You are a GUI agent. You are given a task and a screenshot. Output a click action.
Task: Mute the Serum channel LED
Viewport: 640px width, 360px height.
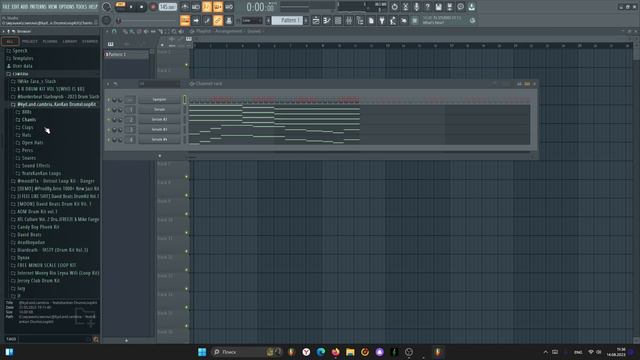coord(109,110)
